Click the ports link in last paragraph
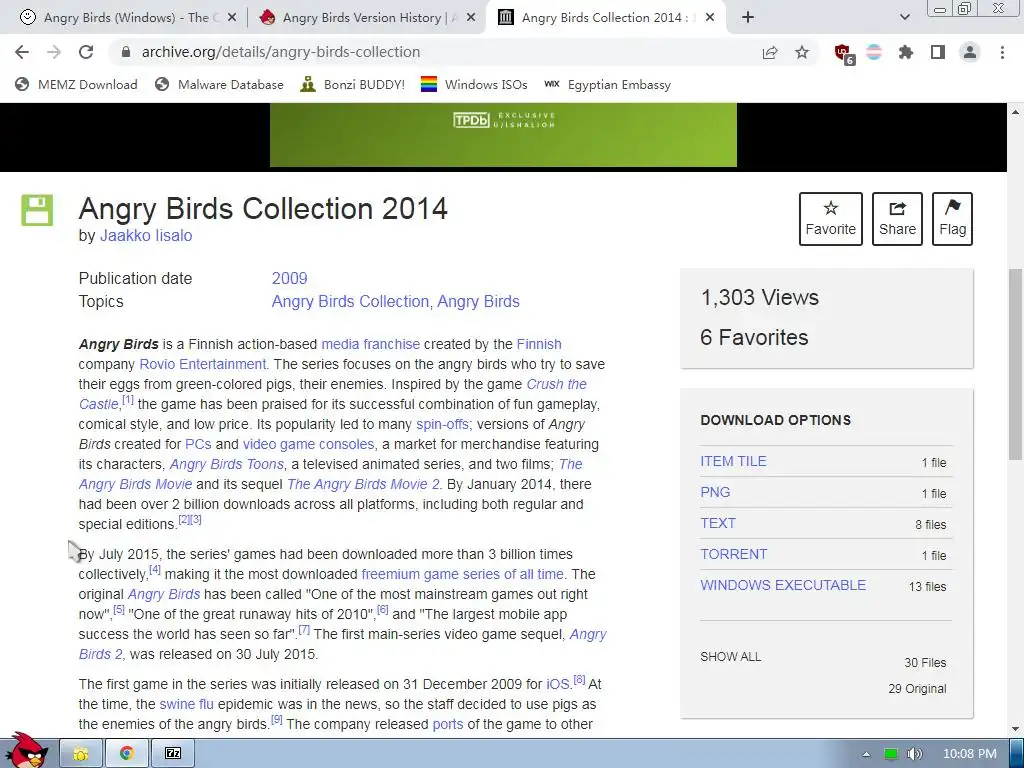Image resolution: width=1024 pixels, height=768 pixels. click(x=448, y=725)
